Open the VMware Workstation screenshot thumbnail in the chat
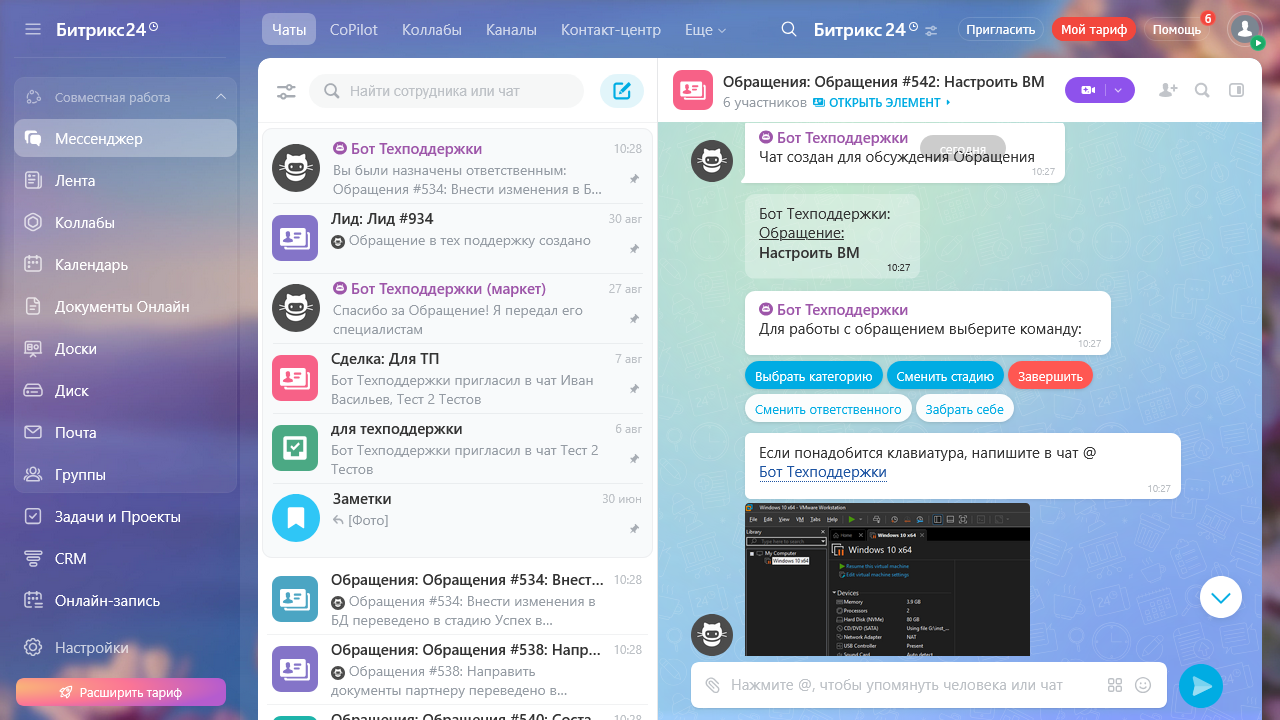 (887, 579)
